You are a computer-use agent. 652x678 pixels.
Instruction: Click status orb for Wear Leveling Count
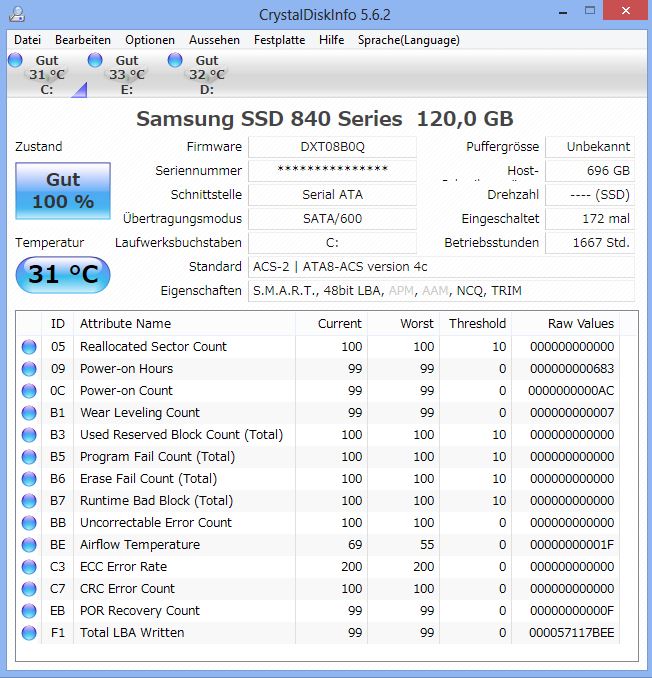pos(29,413)
